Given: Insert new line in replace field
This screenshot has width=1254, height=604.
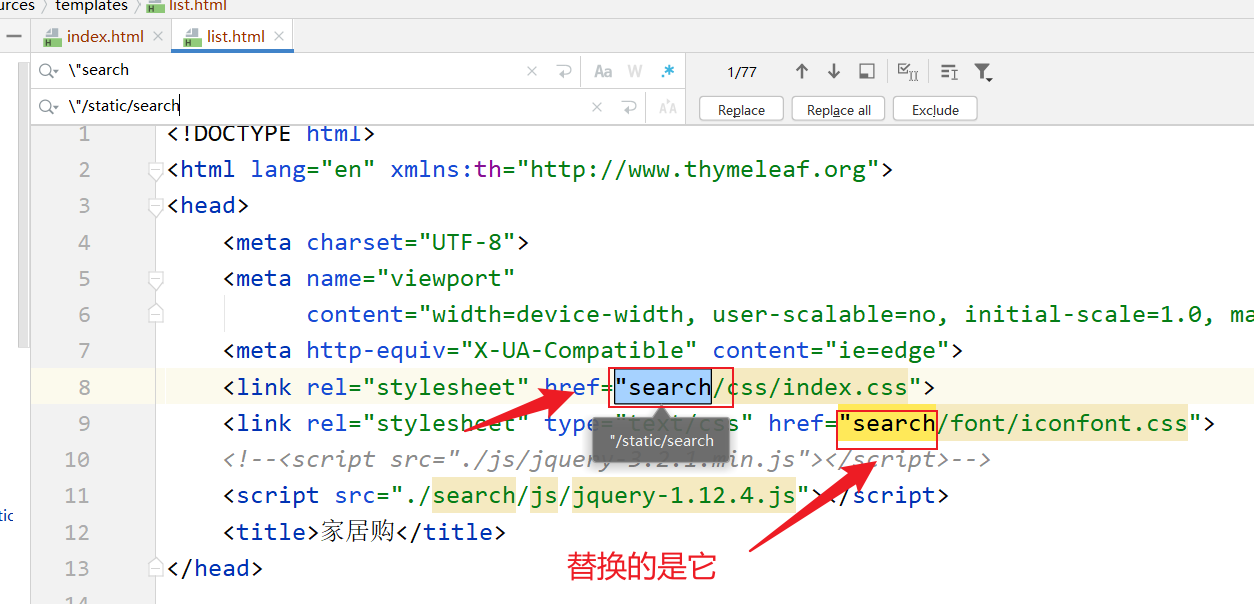Looking at the screenshot, I should click(629, 107).
